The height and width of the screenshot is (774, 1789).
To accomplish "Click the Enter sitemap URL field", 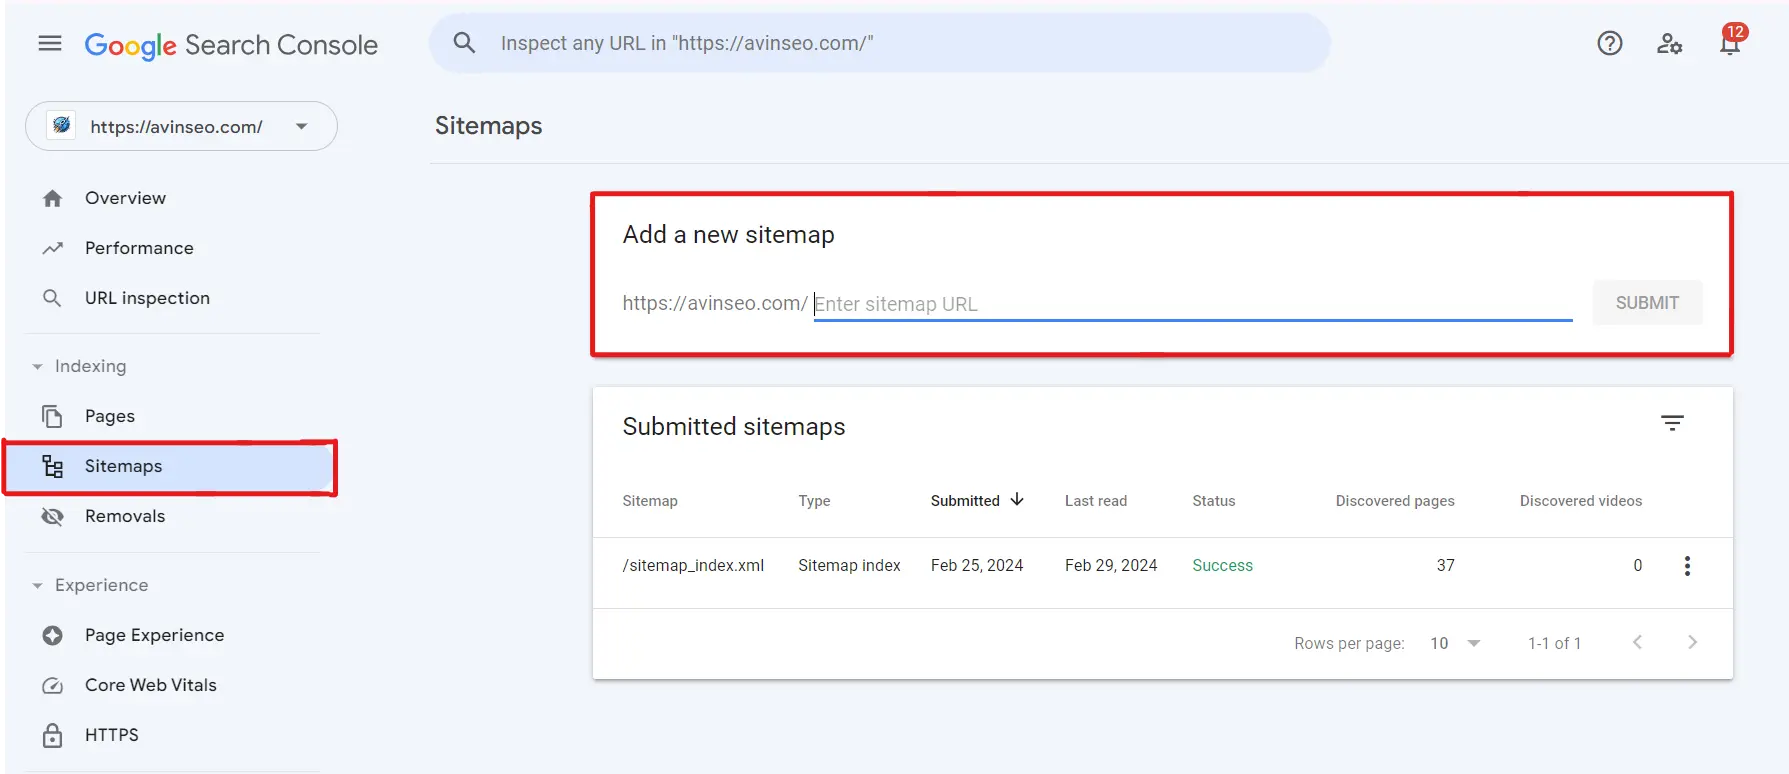I will [x=1192, y=304].
